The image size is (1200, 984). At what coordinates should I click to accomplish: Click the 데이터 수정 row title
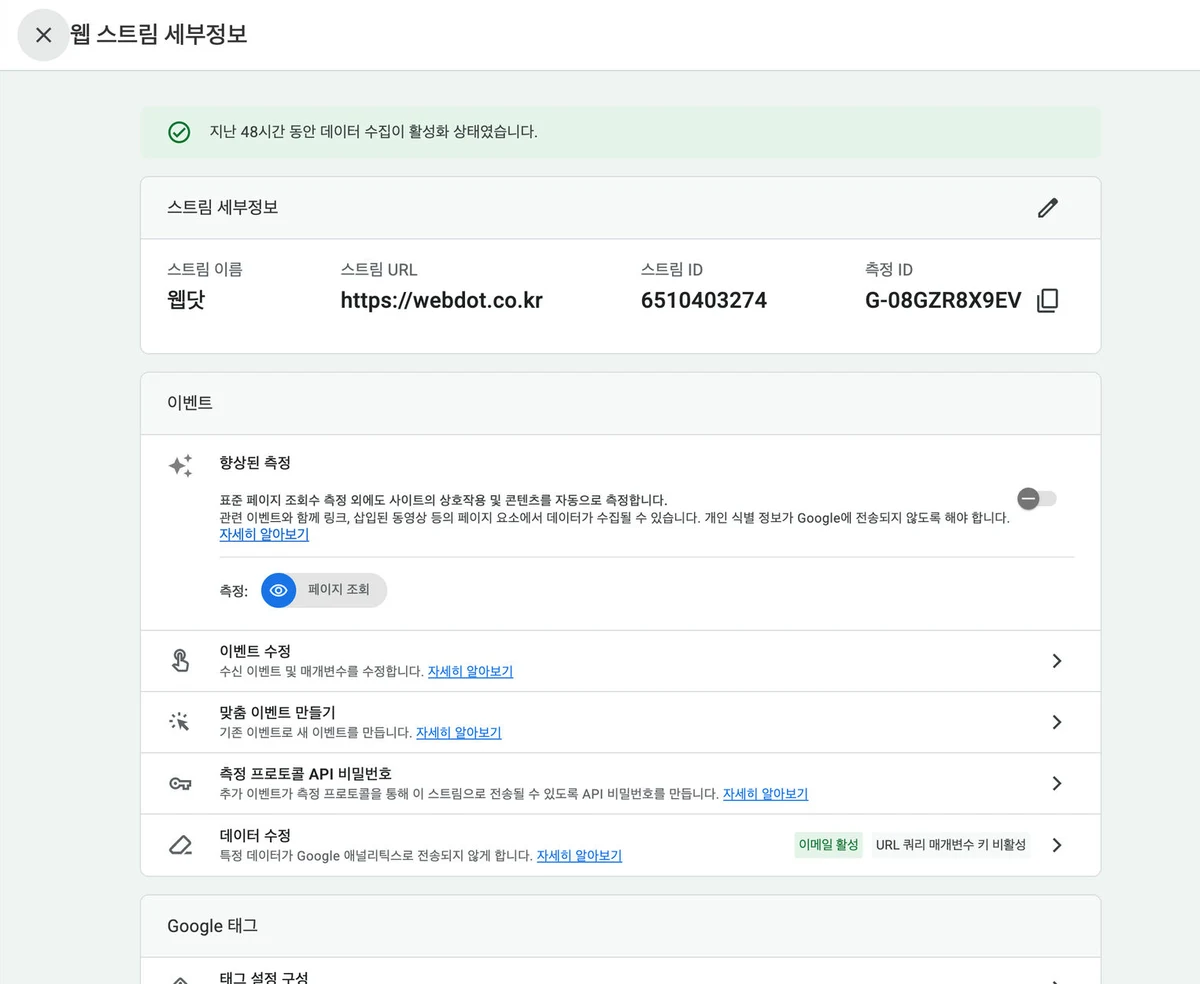click(x=255, y=835)
